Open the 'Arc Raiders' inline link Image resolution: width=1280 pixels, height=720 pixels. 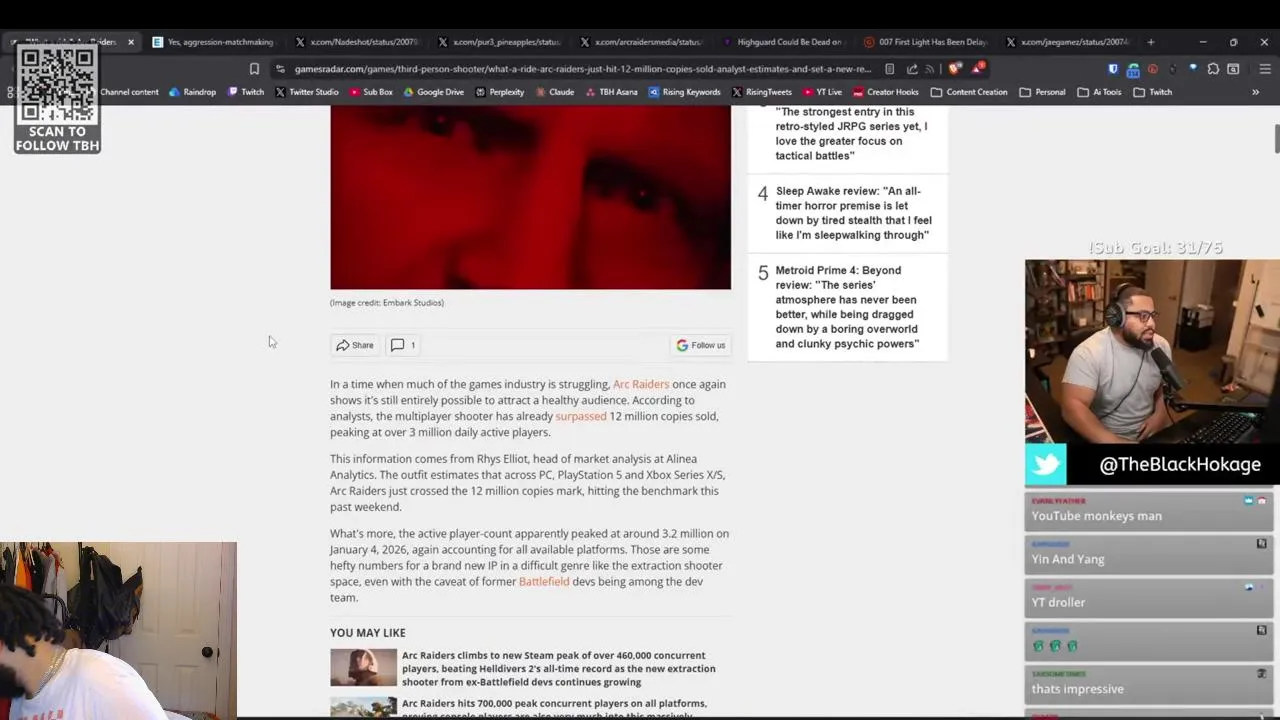(641, 384)
